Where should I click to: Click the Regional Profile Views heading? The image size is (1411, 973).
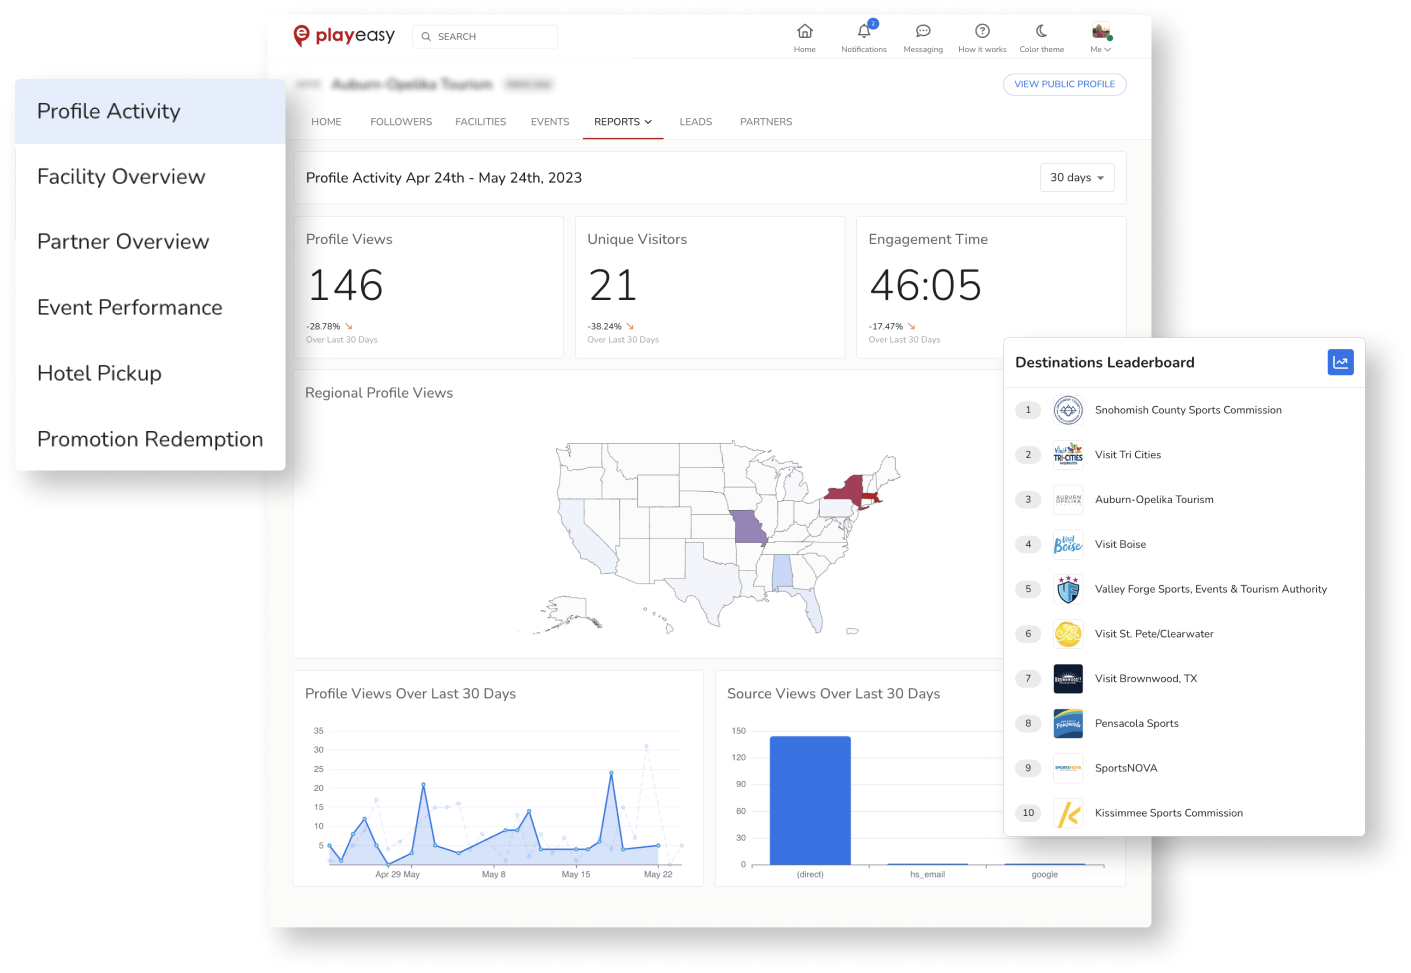pyautogui.click(x=379, y=393)
